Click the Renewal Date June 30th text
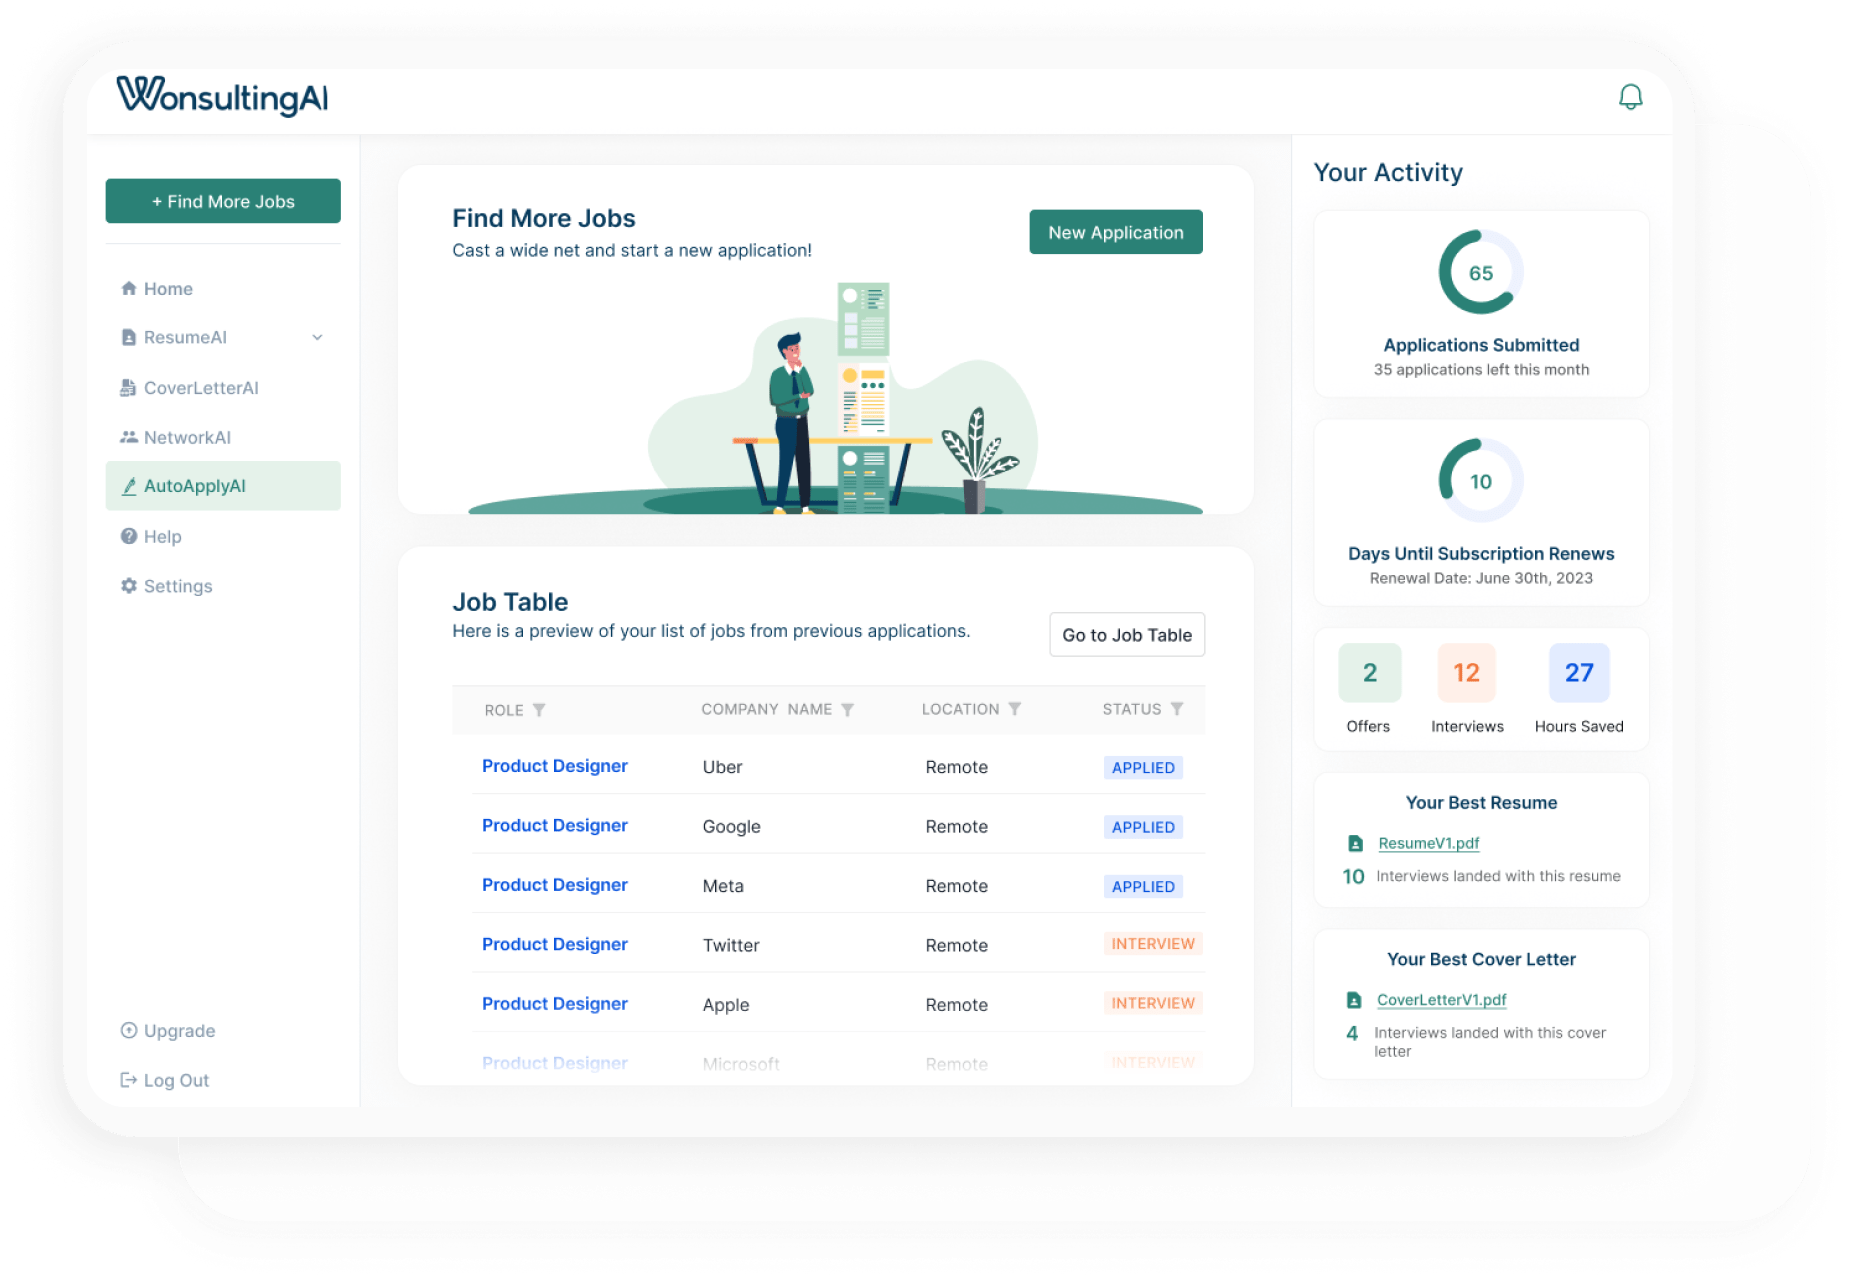 pos(1481,578)
